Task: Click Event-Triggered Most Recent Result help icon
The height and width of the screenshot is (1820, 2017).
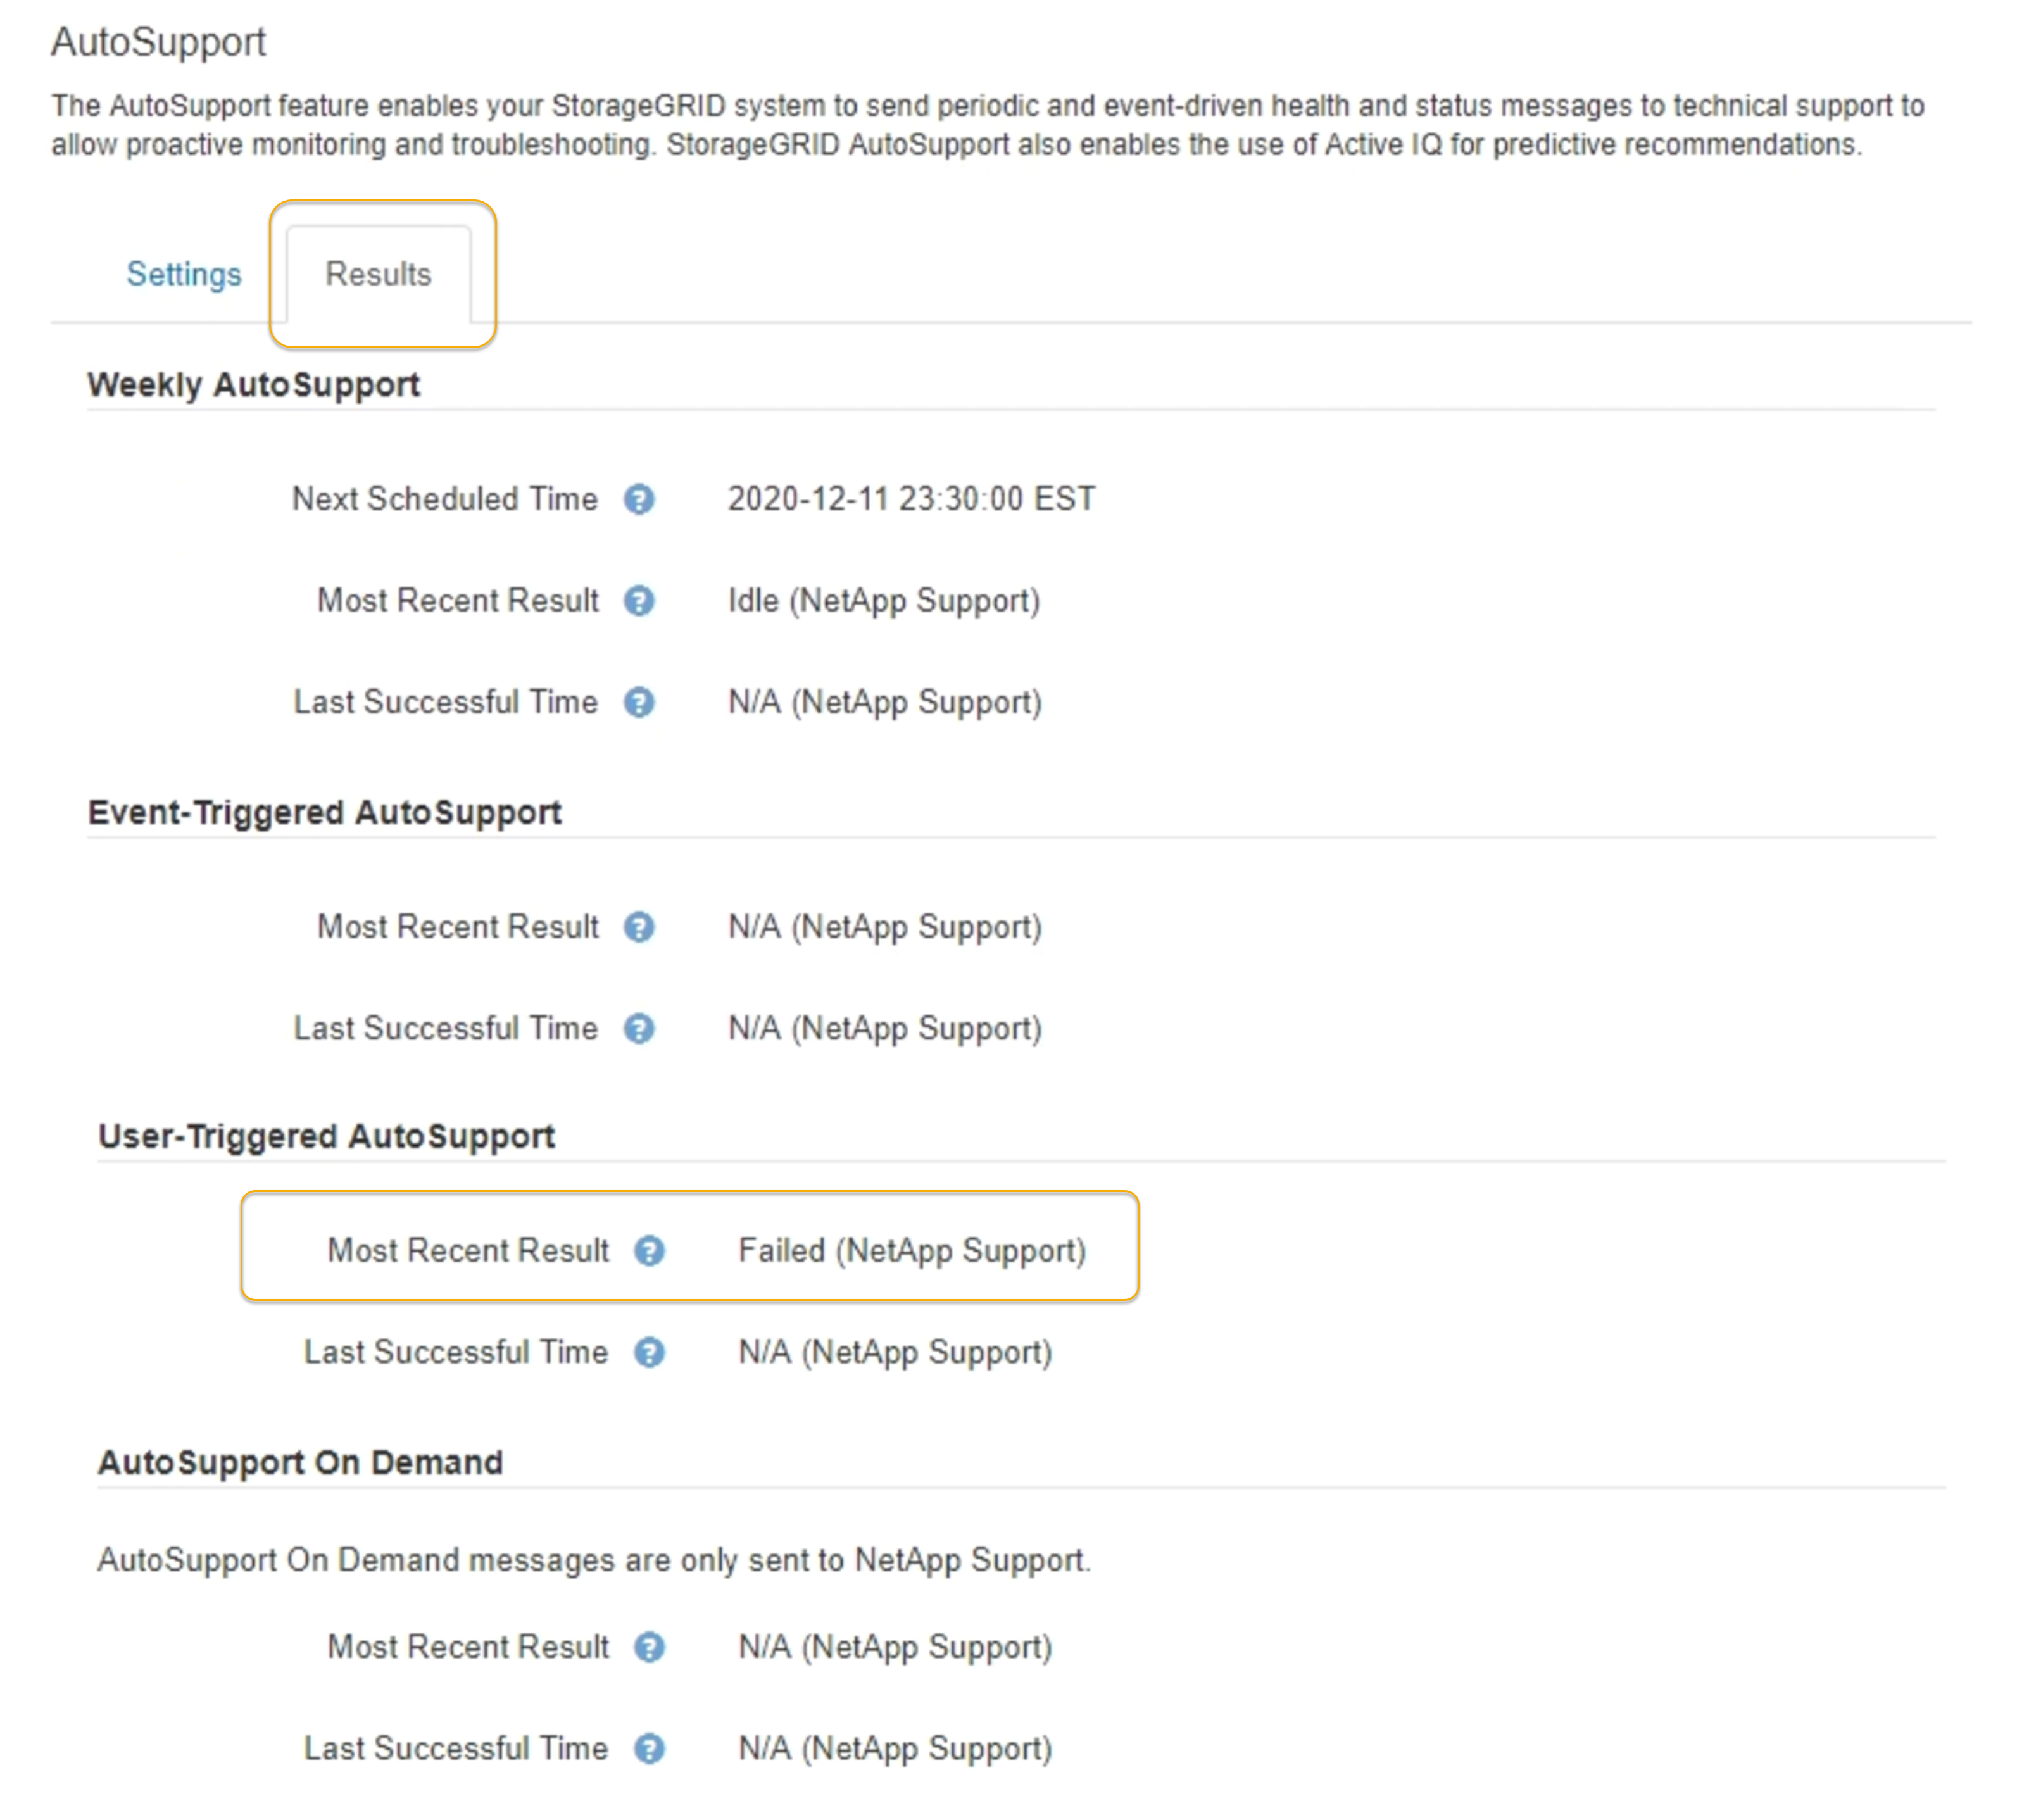Action: click(639, 927)
